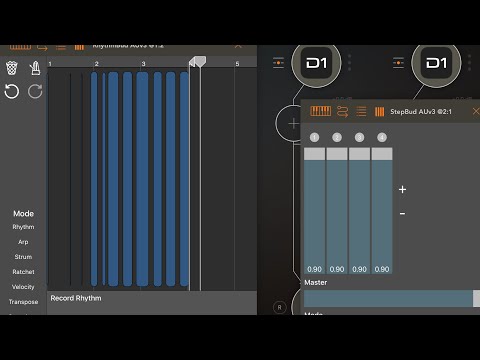
Task: Undo the last edit in Rhythmbud
Action: point(12,91)
